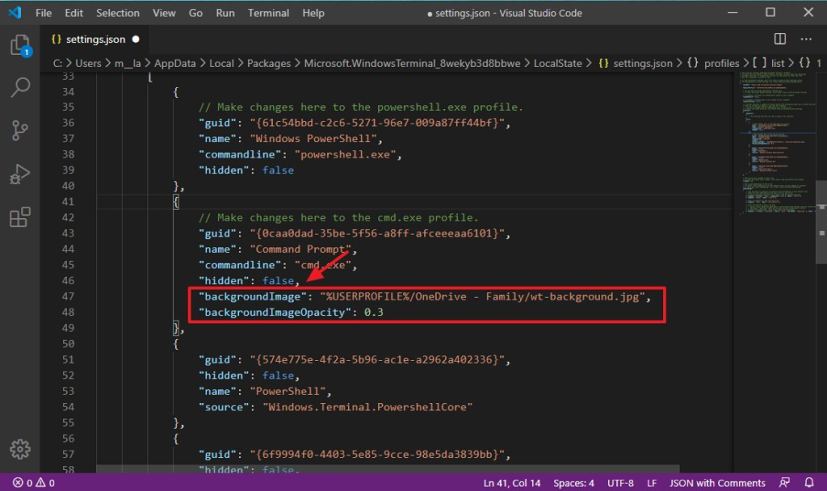Open the notifications bell in status bar

coord(809,483)
